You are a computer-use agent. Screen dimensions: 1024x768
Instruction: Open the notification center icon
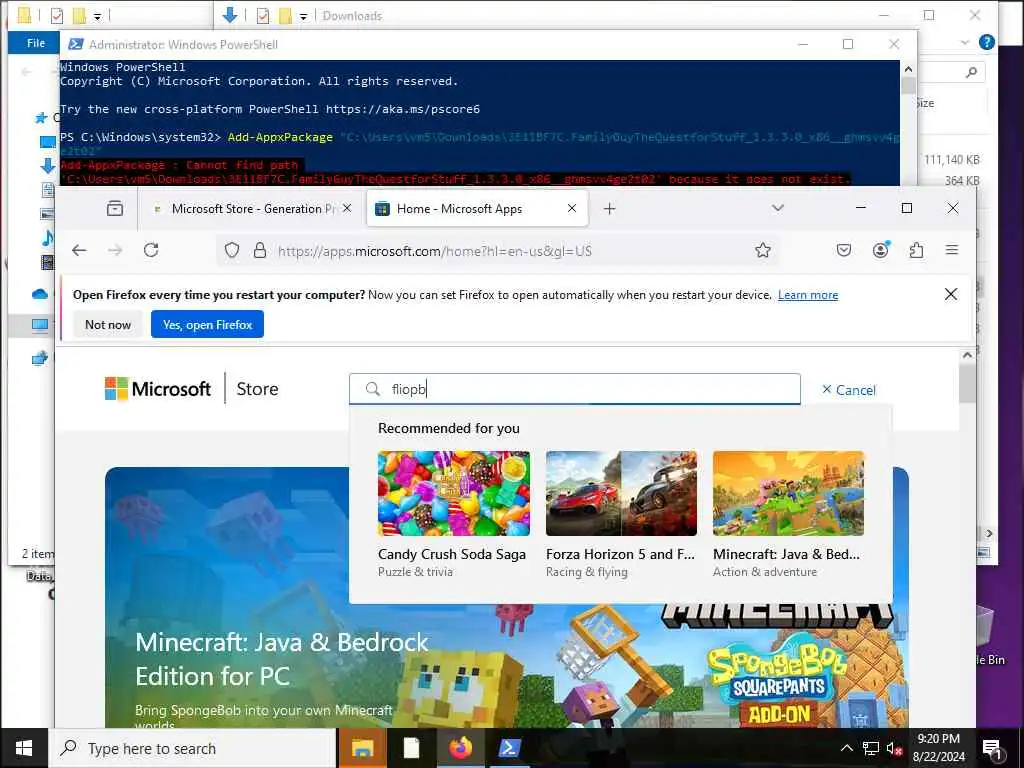click(x=992, y=748)
